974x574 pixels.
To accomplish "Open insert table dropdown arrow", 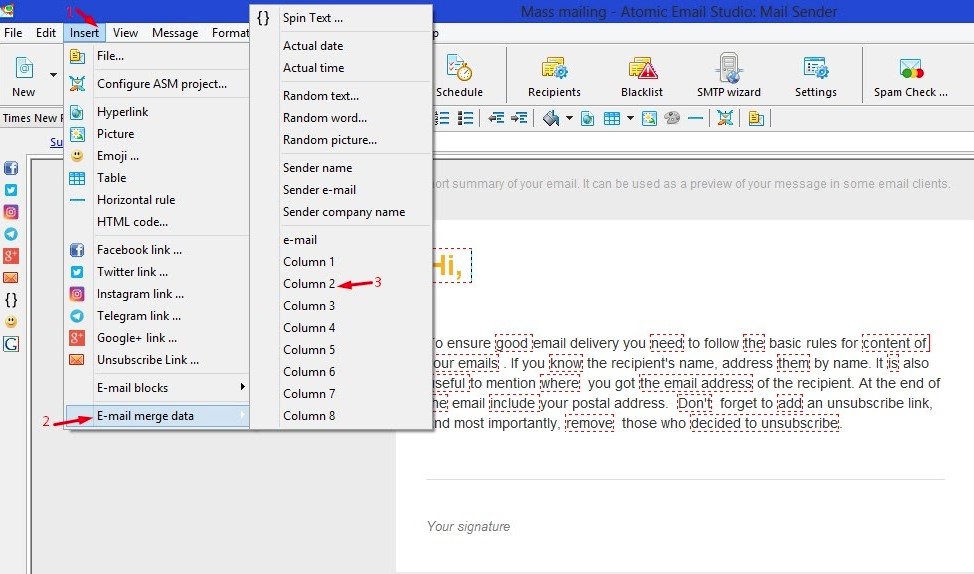I will coord(630,118).
